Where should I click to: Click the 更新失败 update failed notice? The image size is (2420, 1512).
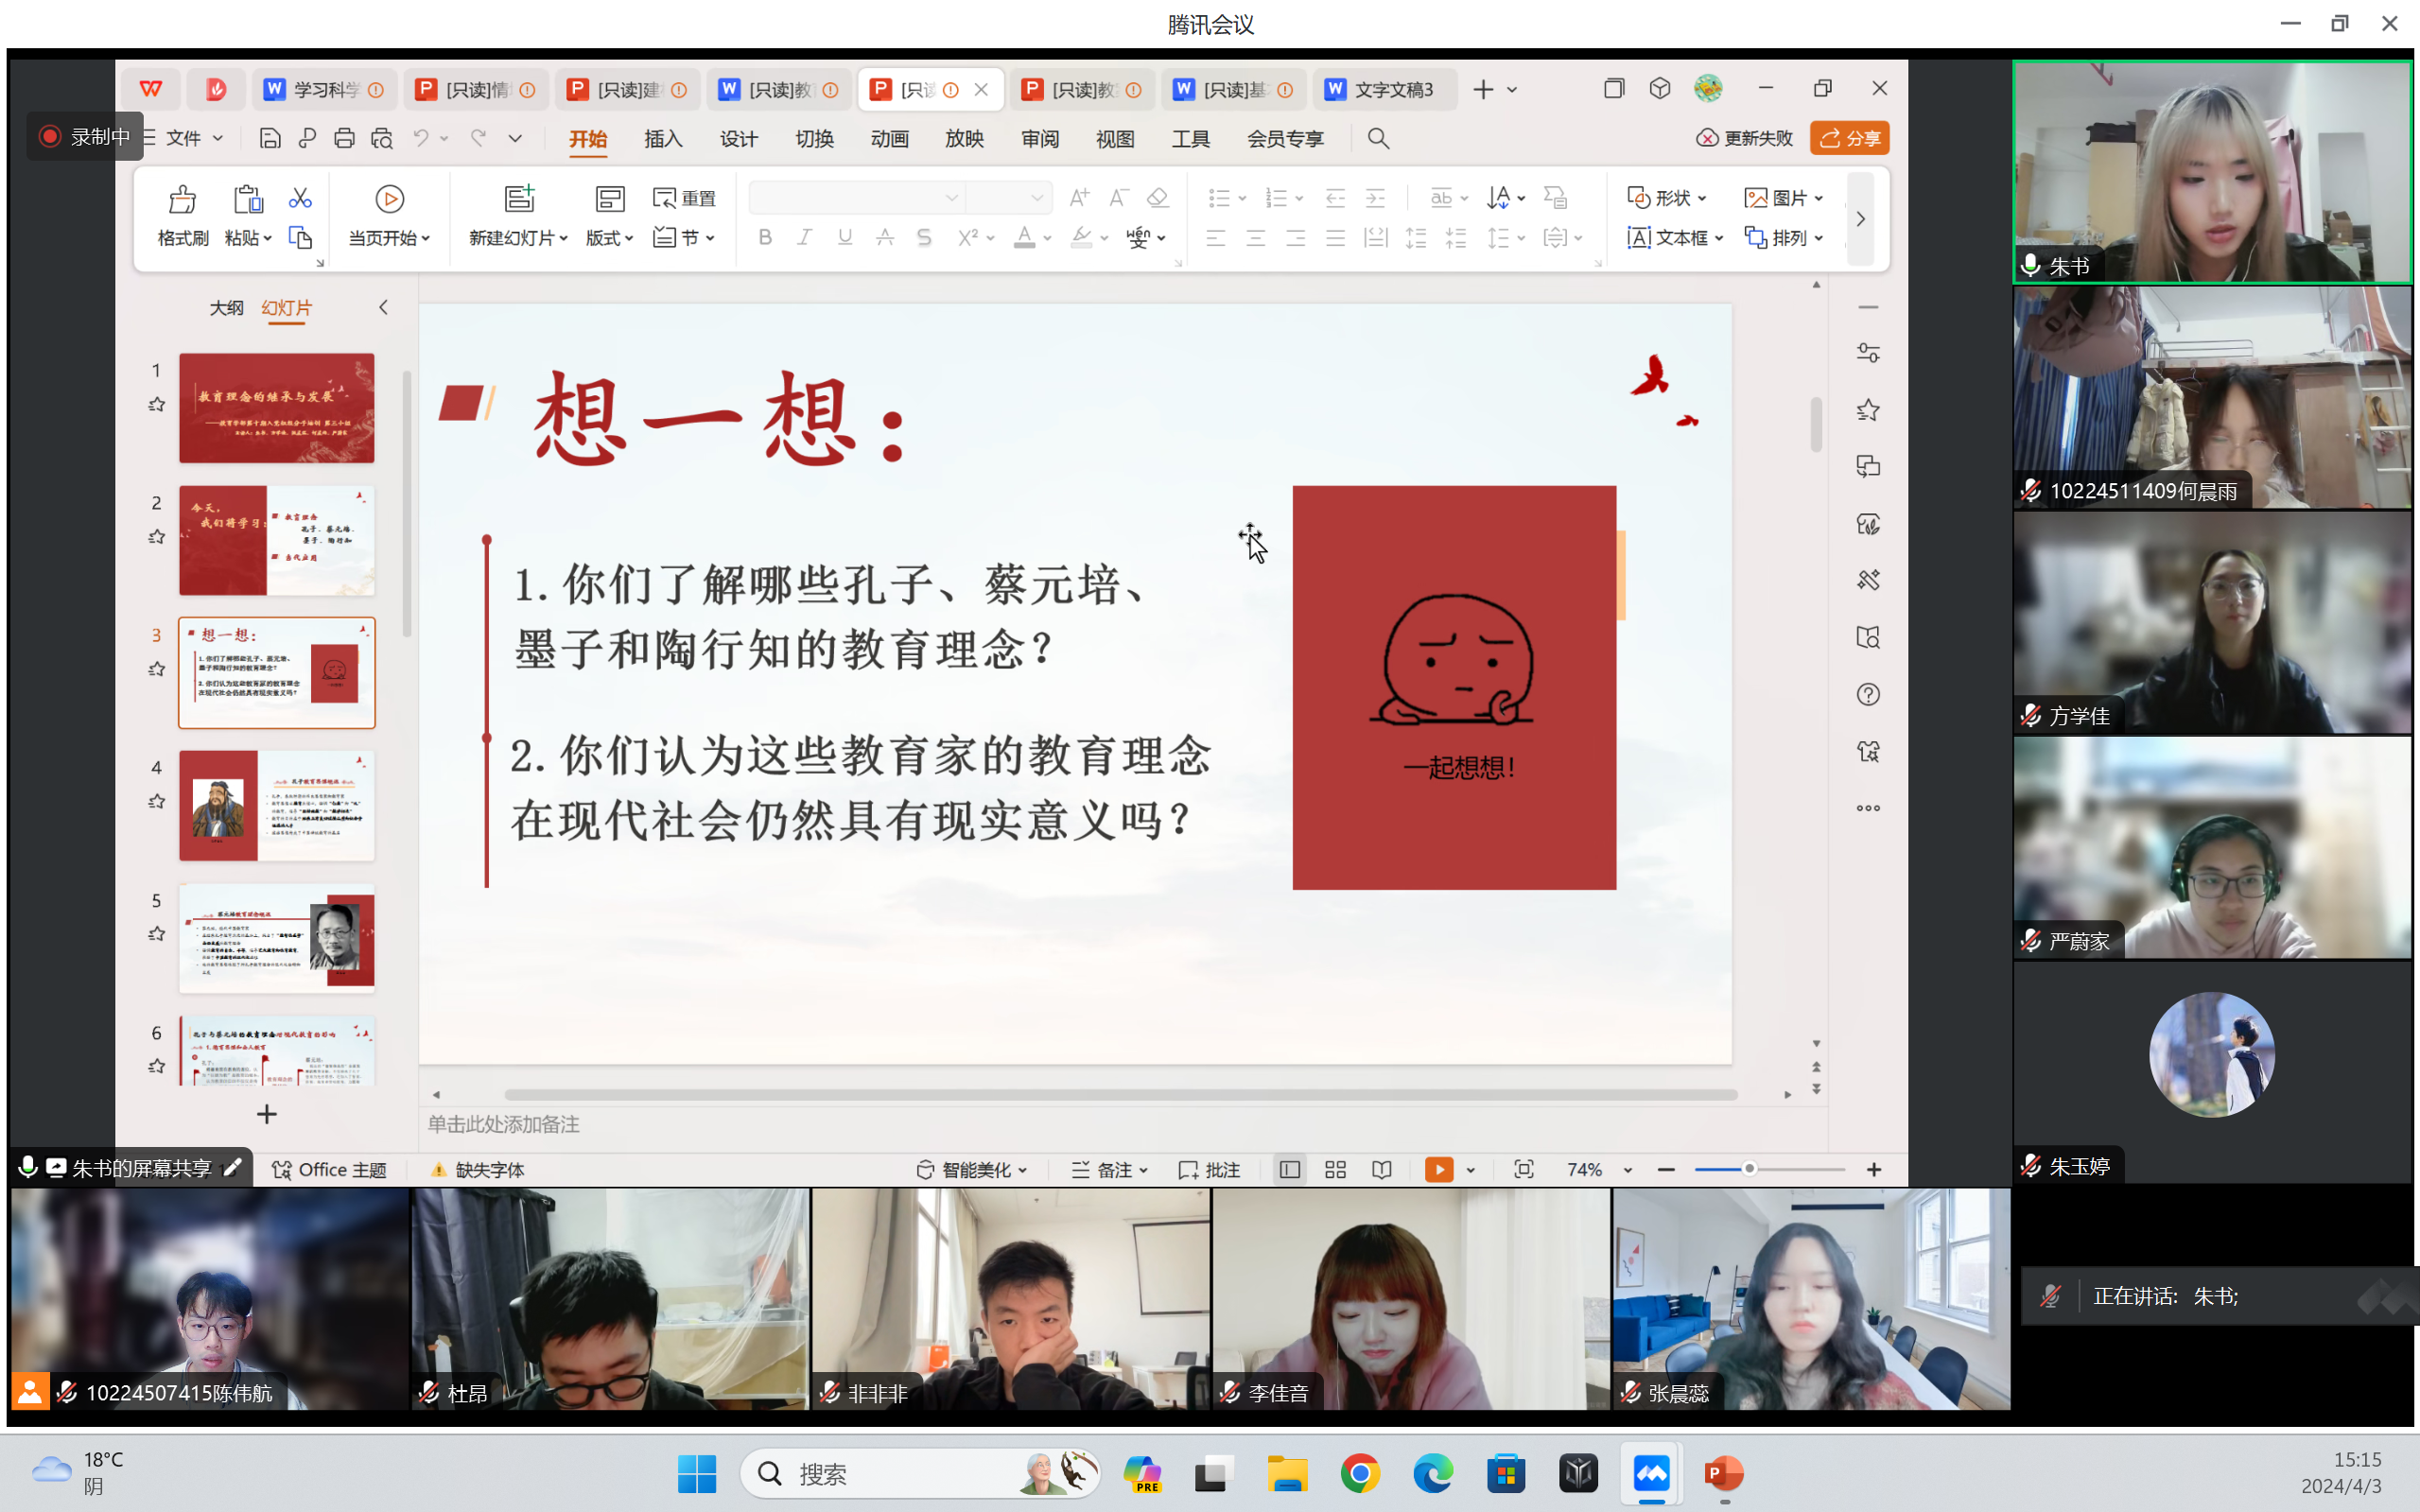pyautogui.click(x=1745, y=138)
